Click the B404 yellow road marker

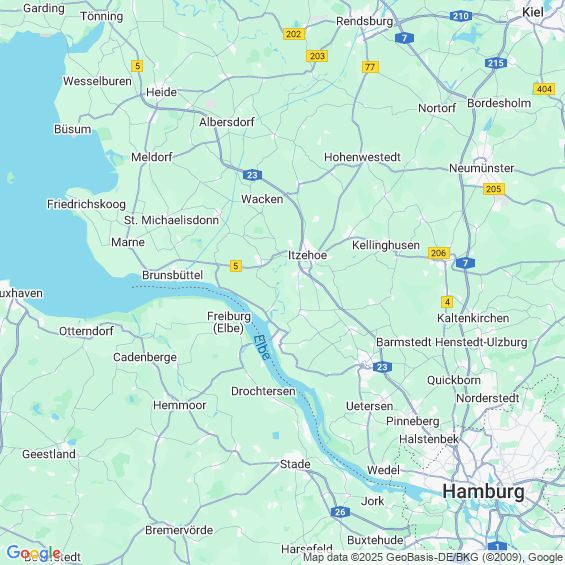(544, 89)
